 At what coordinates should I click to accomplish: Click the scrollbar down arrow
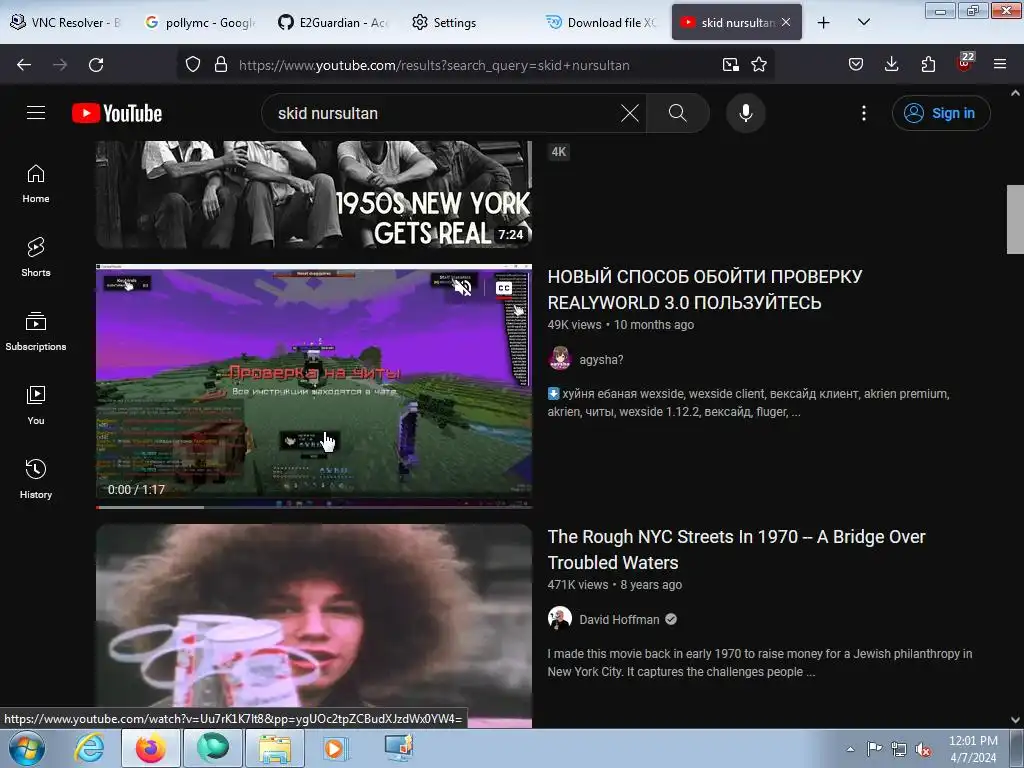click(x=1015, y=720)
